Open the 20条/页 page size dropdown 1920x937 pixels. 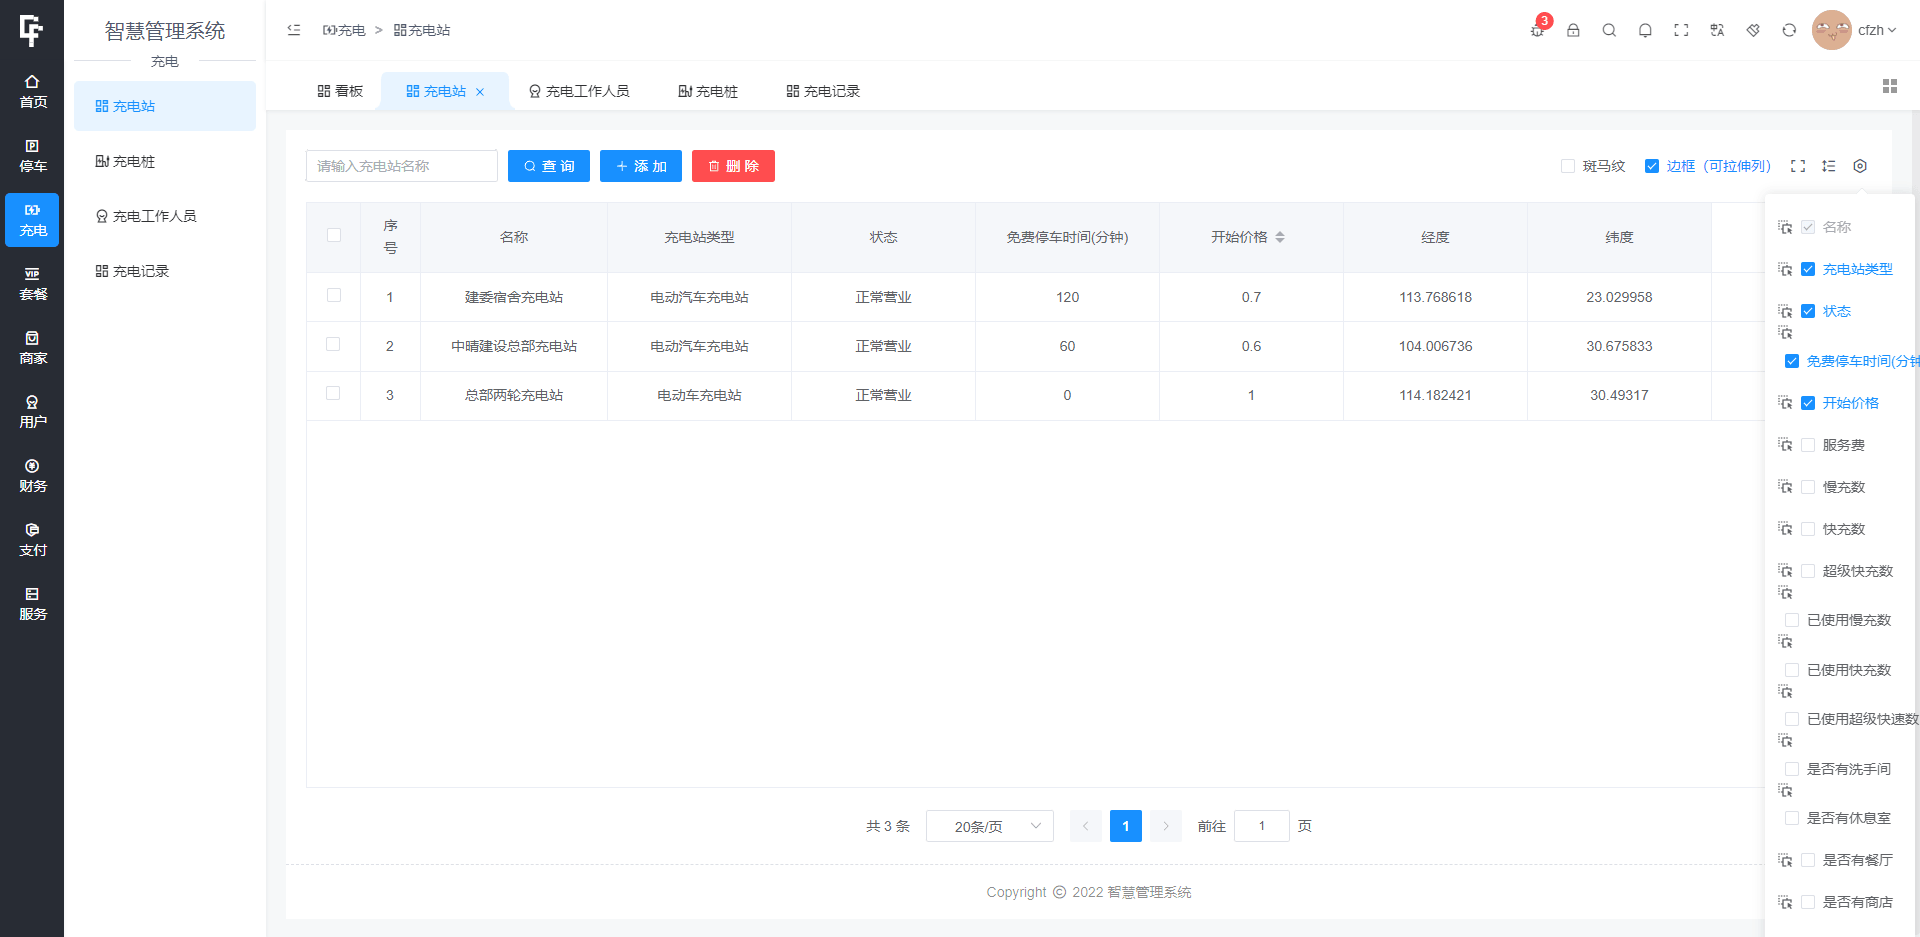(989, 826)
